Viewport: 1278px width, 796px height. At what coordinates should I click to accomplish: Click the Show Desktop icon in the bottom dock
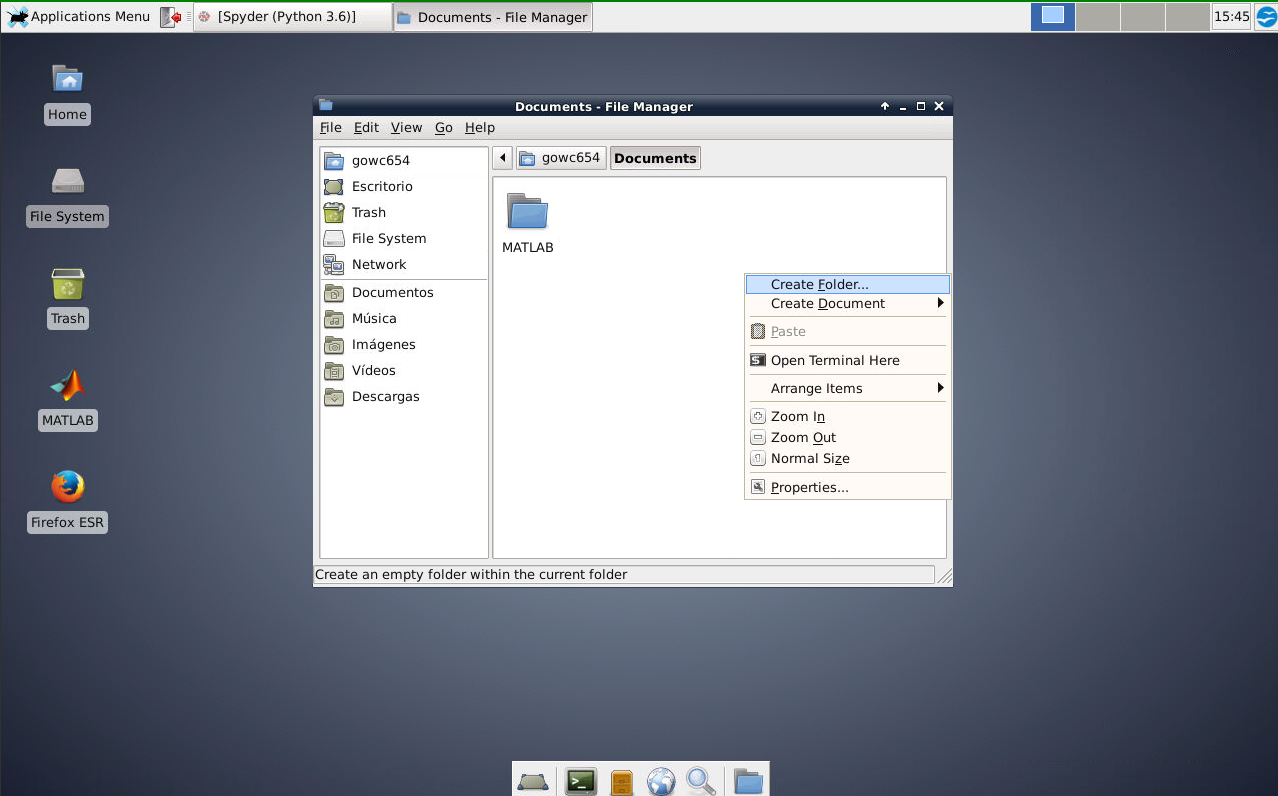tap(533, 781)
